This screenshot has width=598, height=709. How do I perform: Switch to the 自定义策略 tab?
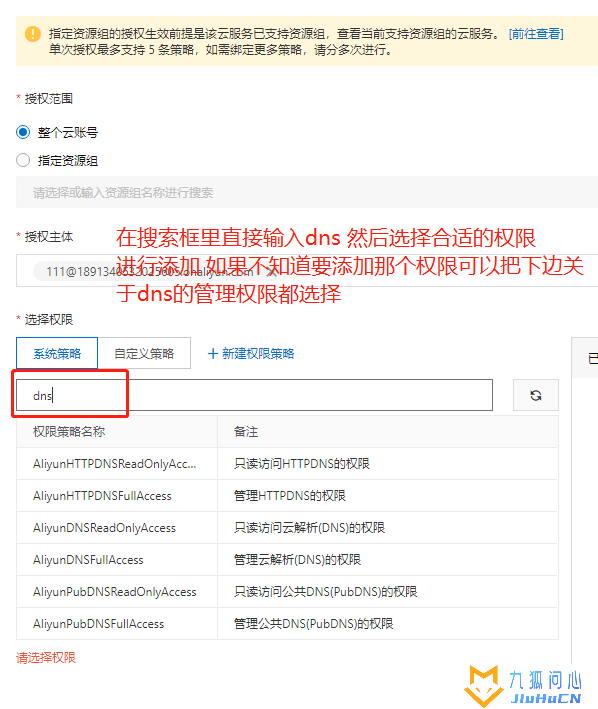pos(144,353)
